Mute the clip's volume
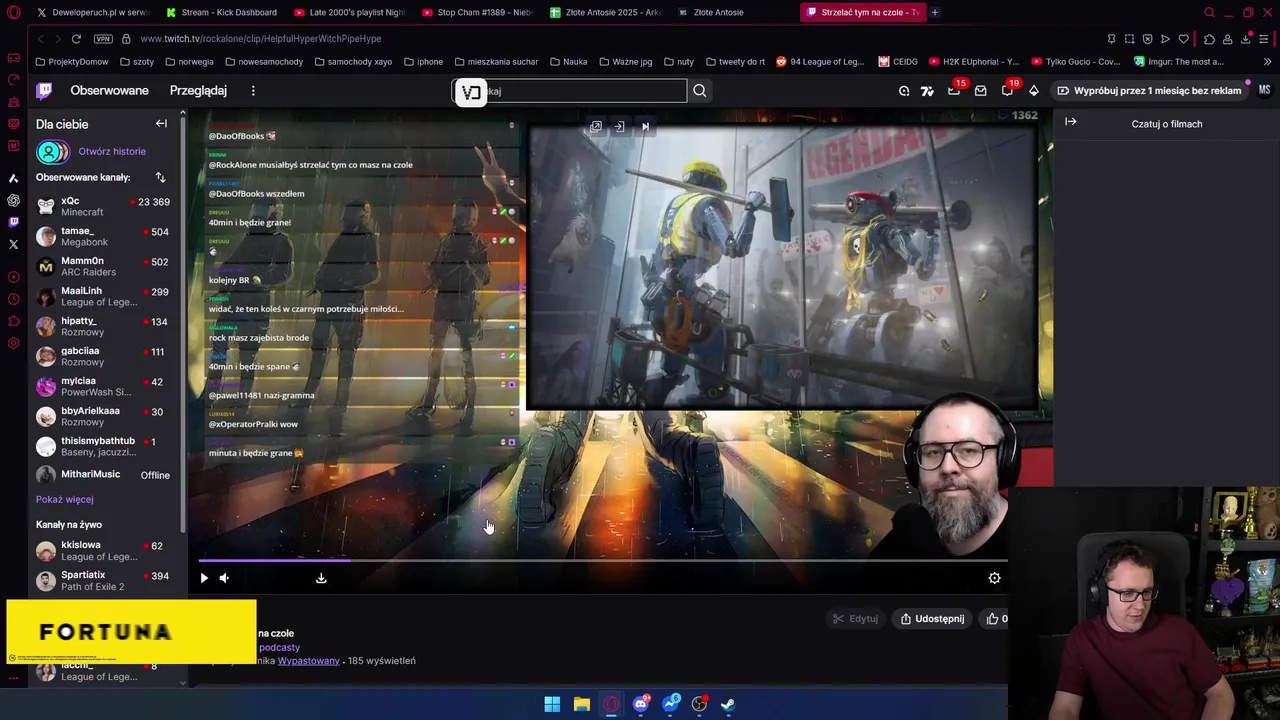 (x=224, y=578)
